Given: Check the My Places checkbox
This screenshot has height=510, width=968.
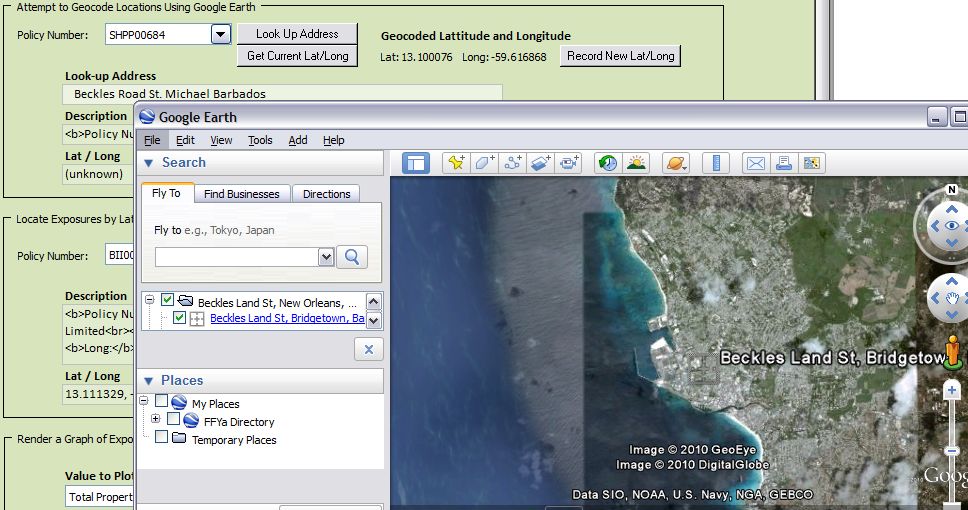Looking at the screenshot, I should pyautogui.click(x=161, y=401).
